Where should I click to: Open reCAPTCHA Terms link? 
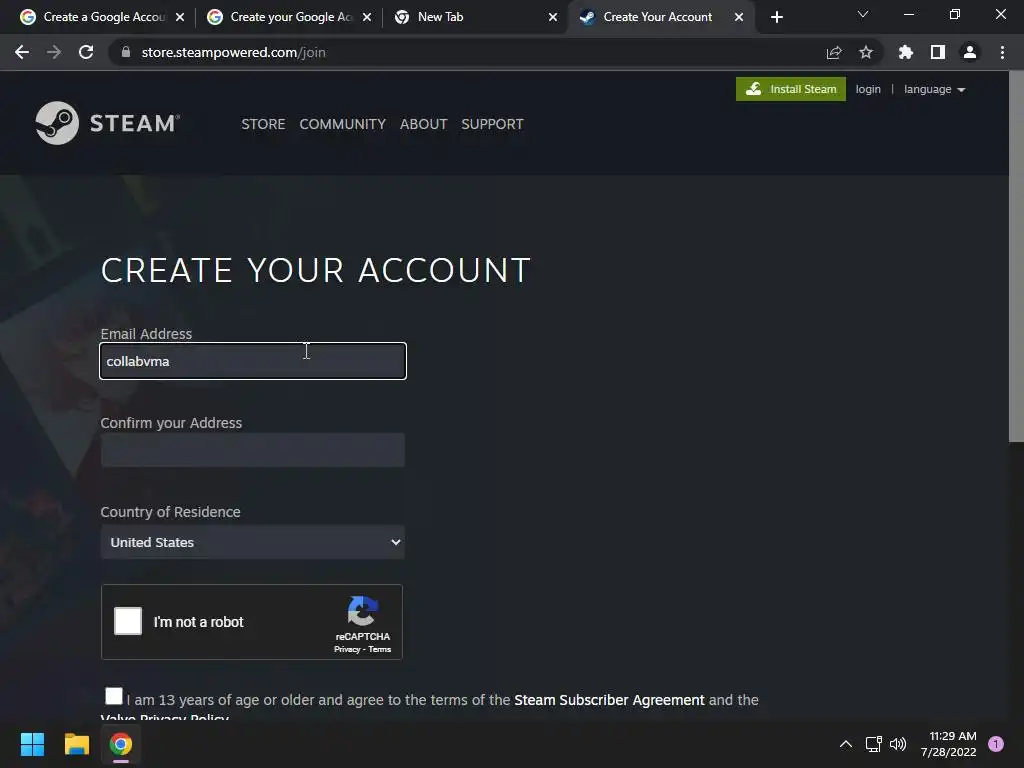[379, 649]
